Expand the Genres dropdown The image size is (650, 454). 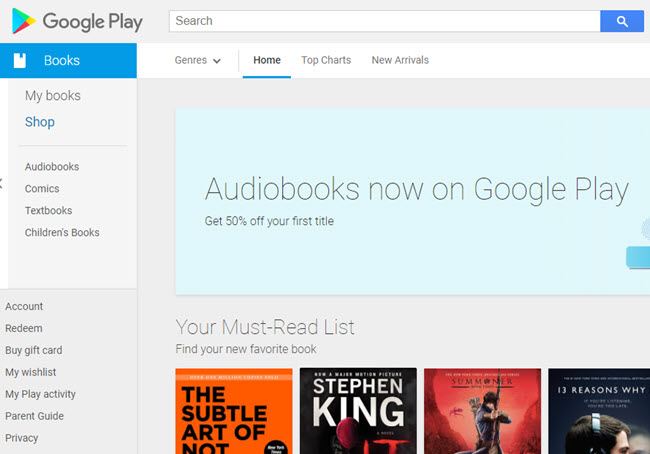(198, 60)
